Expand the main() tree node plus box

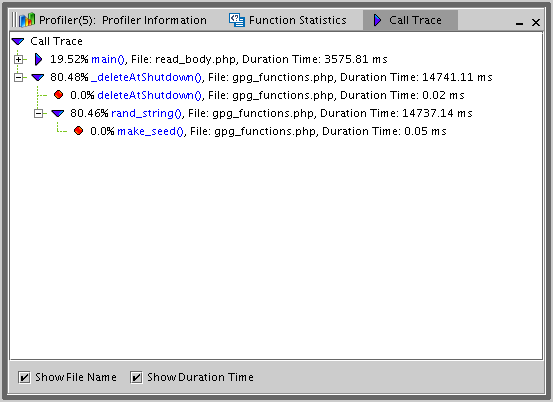[x=18, y=59]
